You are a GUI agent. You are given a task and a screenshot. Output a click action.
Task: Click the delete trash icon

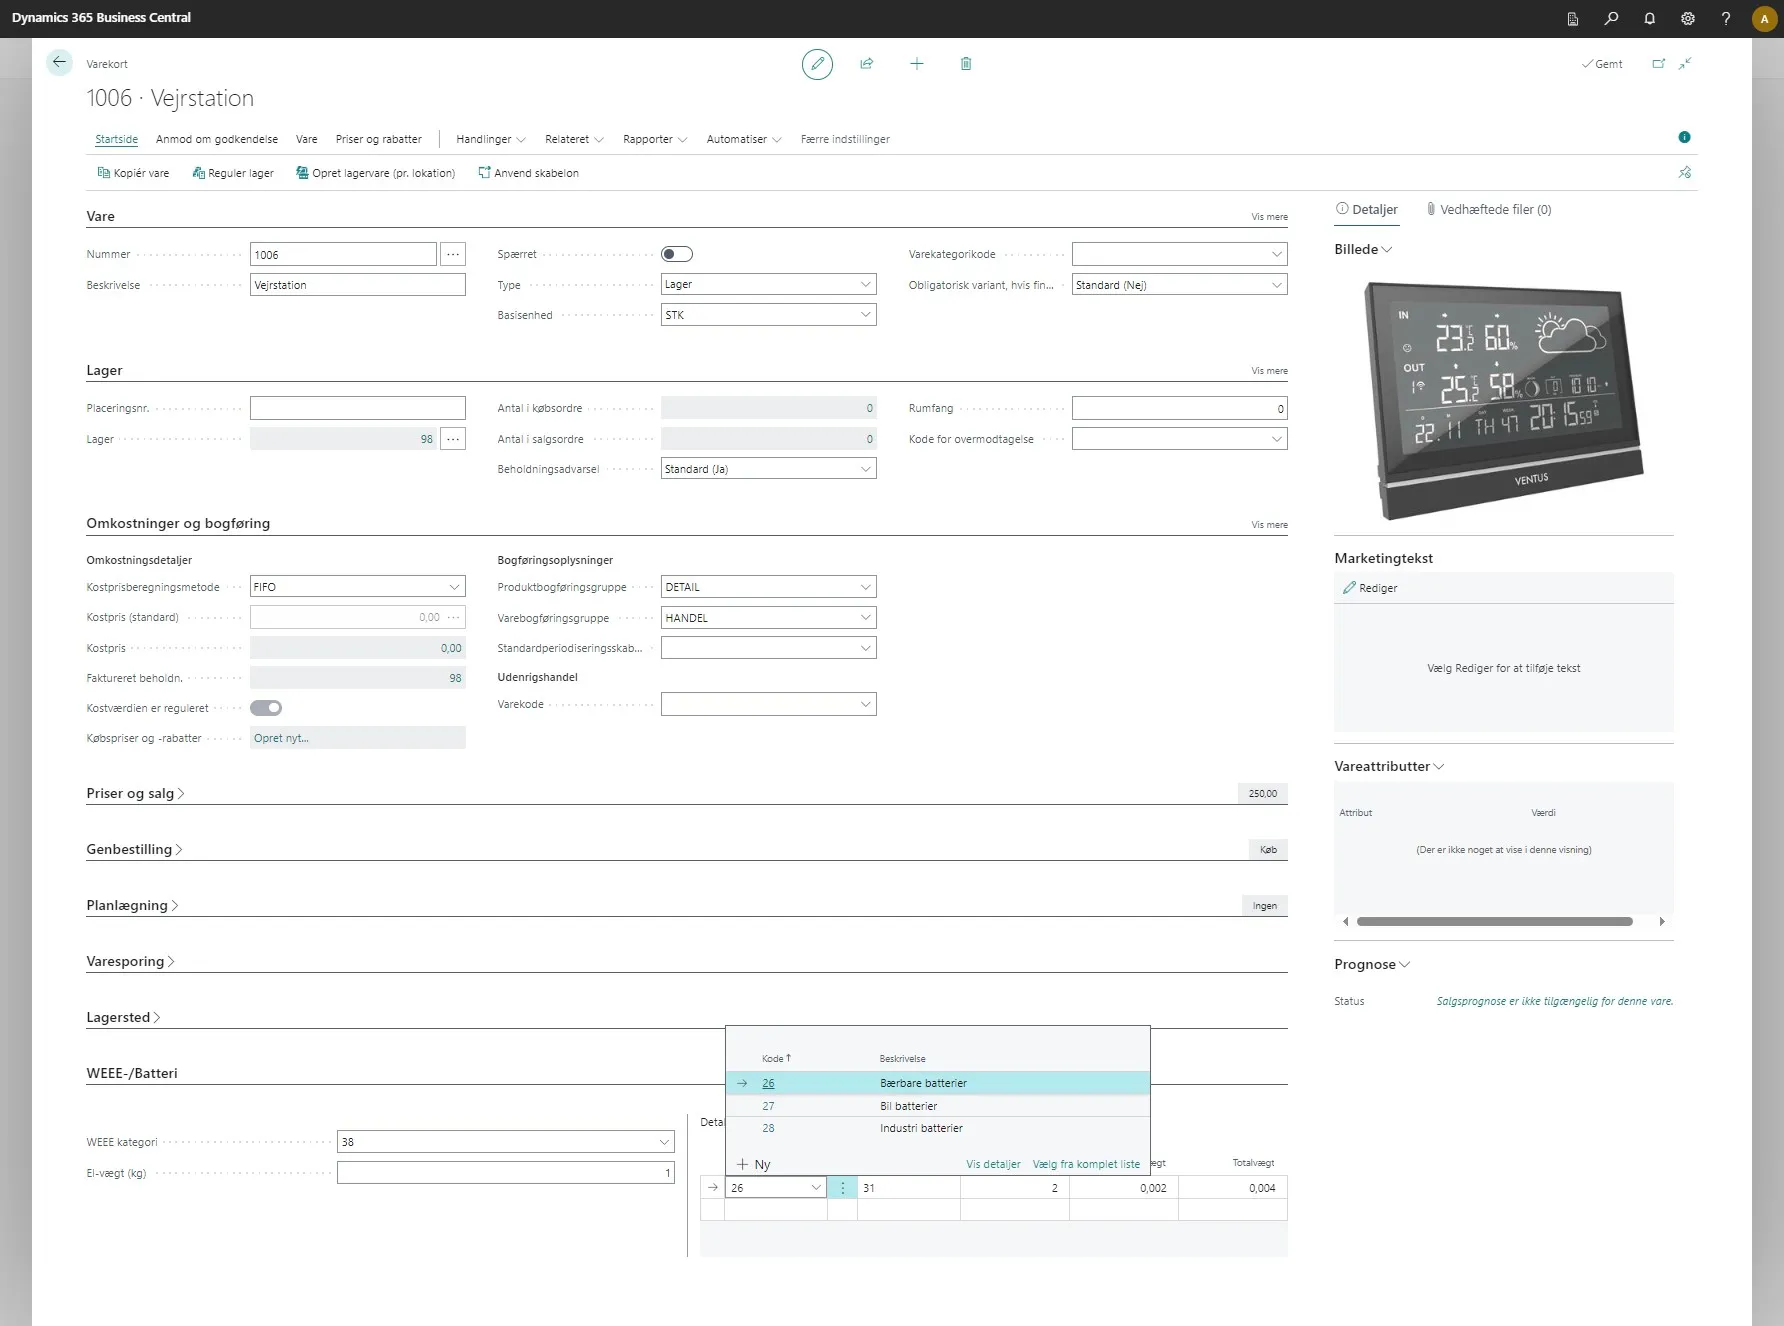pos(966,64)
